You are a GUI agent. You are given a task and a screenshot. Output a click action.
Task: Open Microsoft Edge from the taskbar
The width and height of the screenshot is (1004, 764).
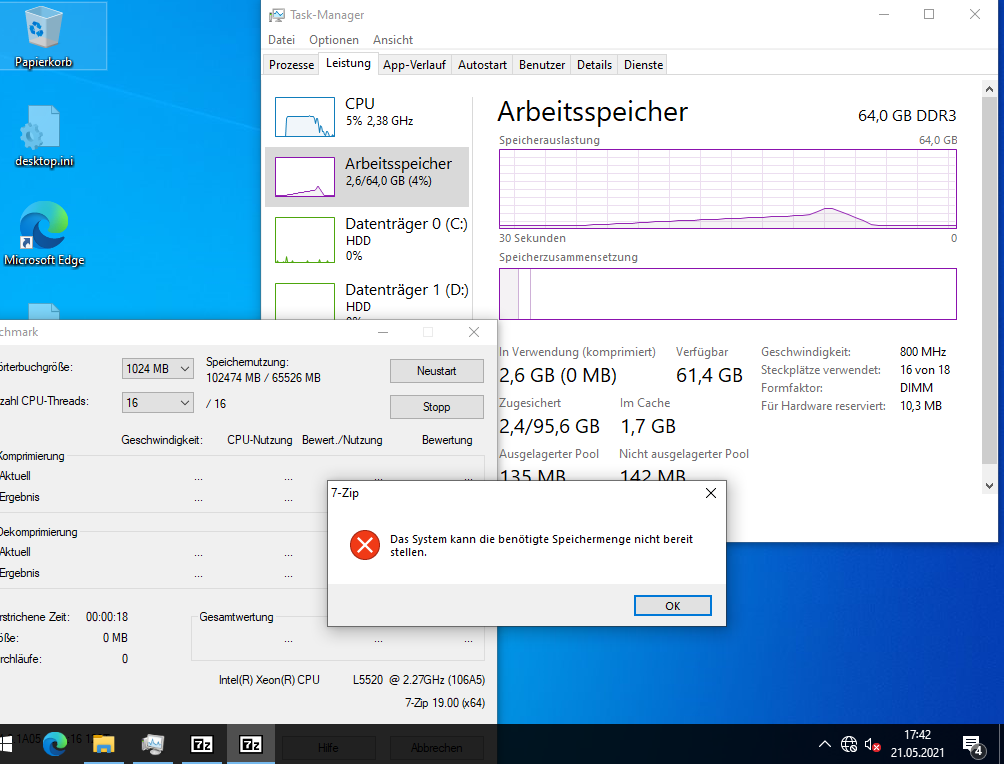coord(55,744)
